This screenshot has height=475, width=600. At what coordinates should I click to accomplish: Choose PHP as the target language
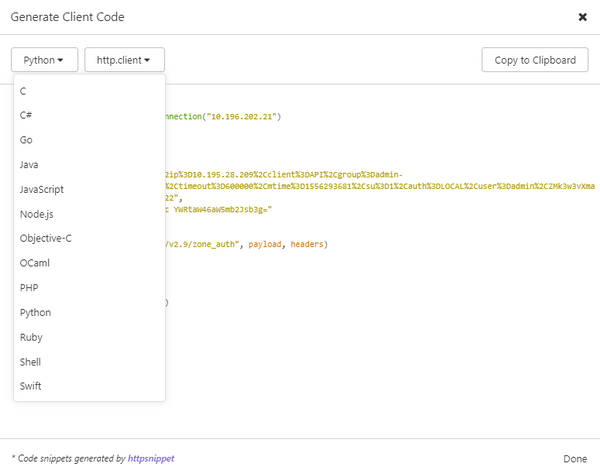(x=89, y=287)
